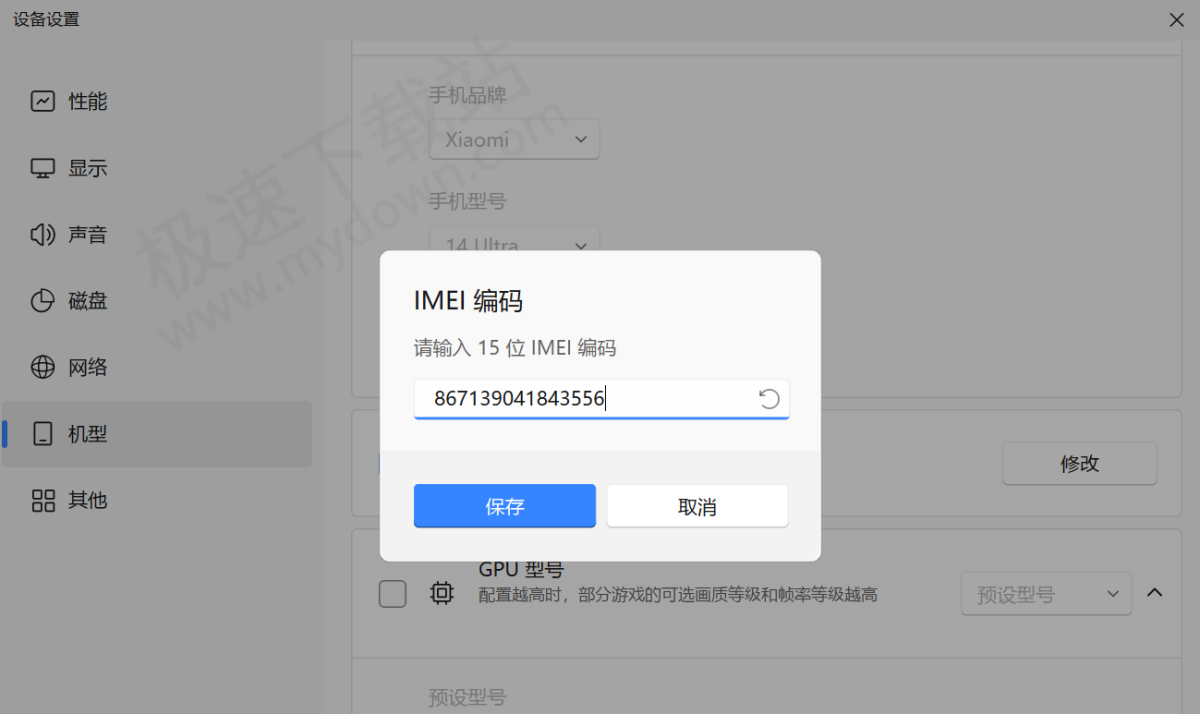
Task: Click the 声音 speaker icon
Action: pos(41,234)
